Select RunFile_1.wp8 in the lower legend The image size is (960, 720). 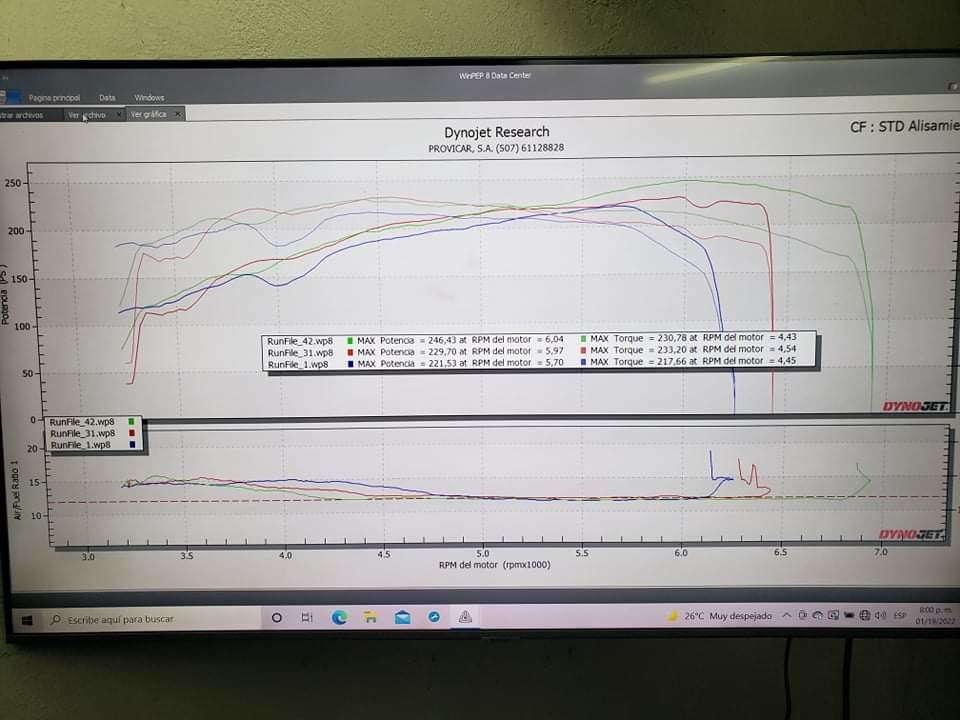pyautogui.click(x=81, y=445)
